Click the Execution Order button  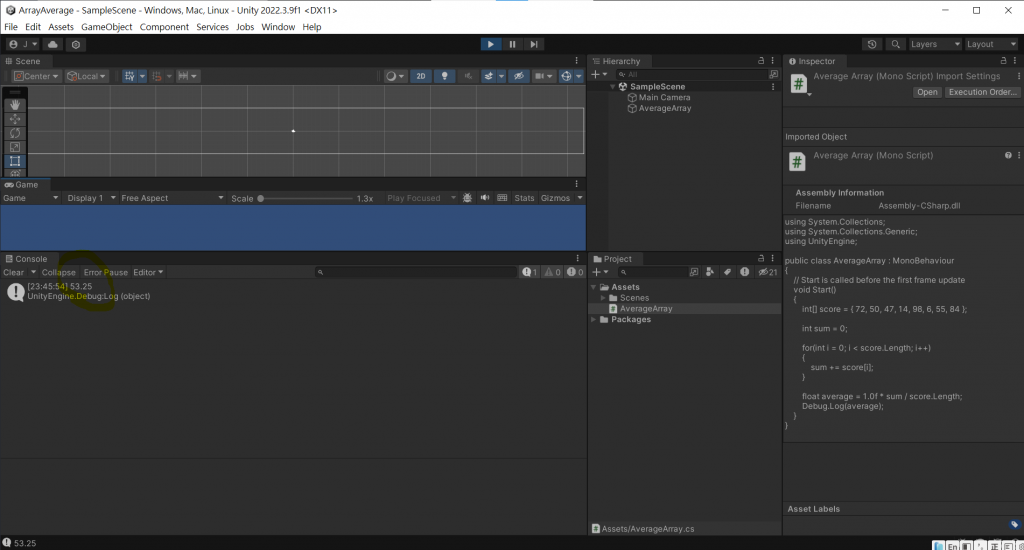pyautogui.click(x=983, y=92)
